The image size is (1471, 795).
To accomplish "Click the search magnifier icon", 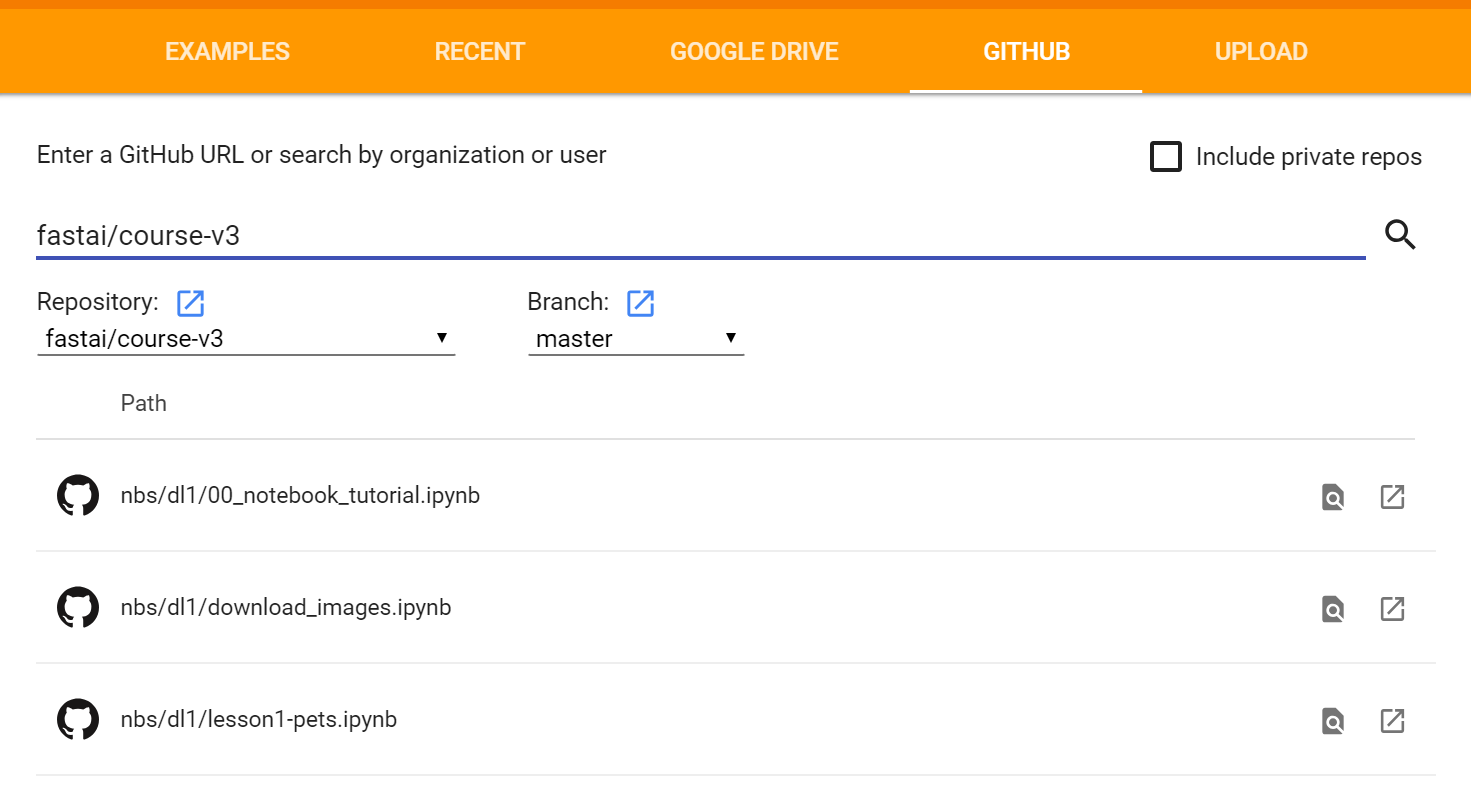I will tap(1400, 236).
